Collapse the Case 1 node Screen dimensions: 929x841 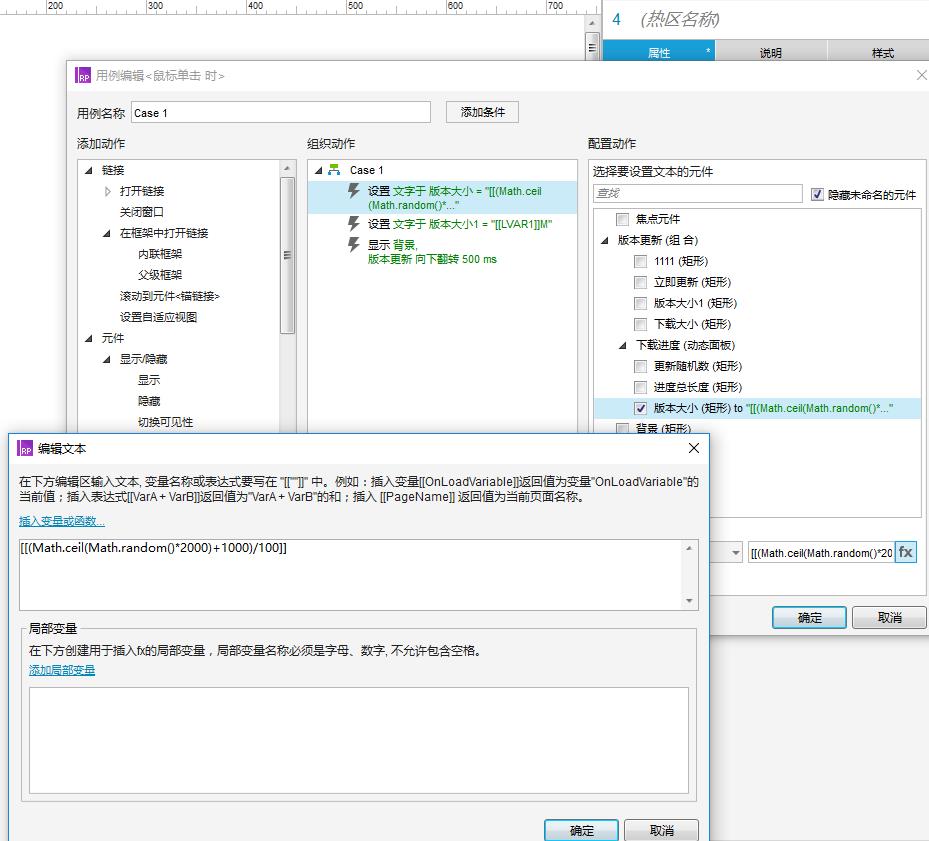pyautogui.click(x=319, y=170)
